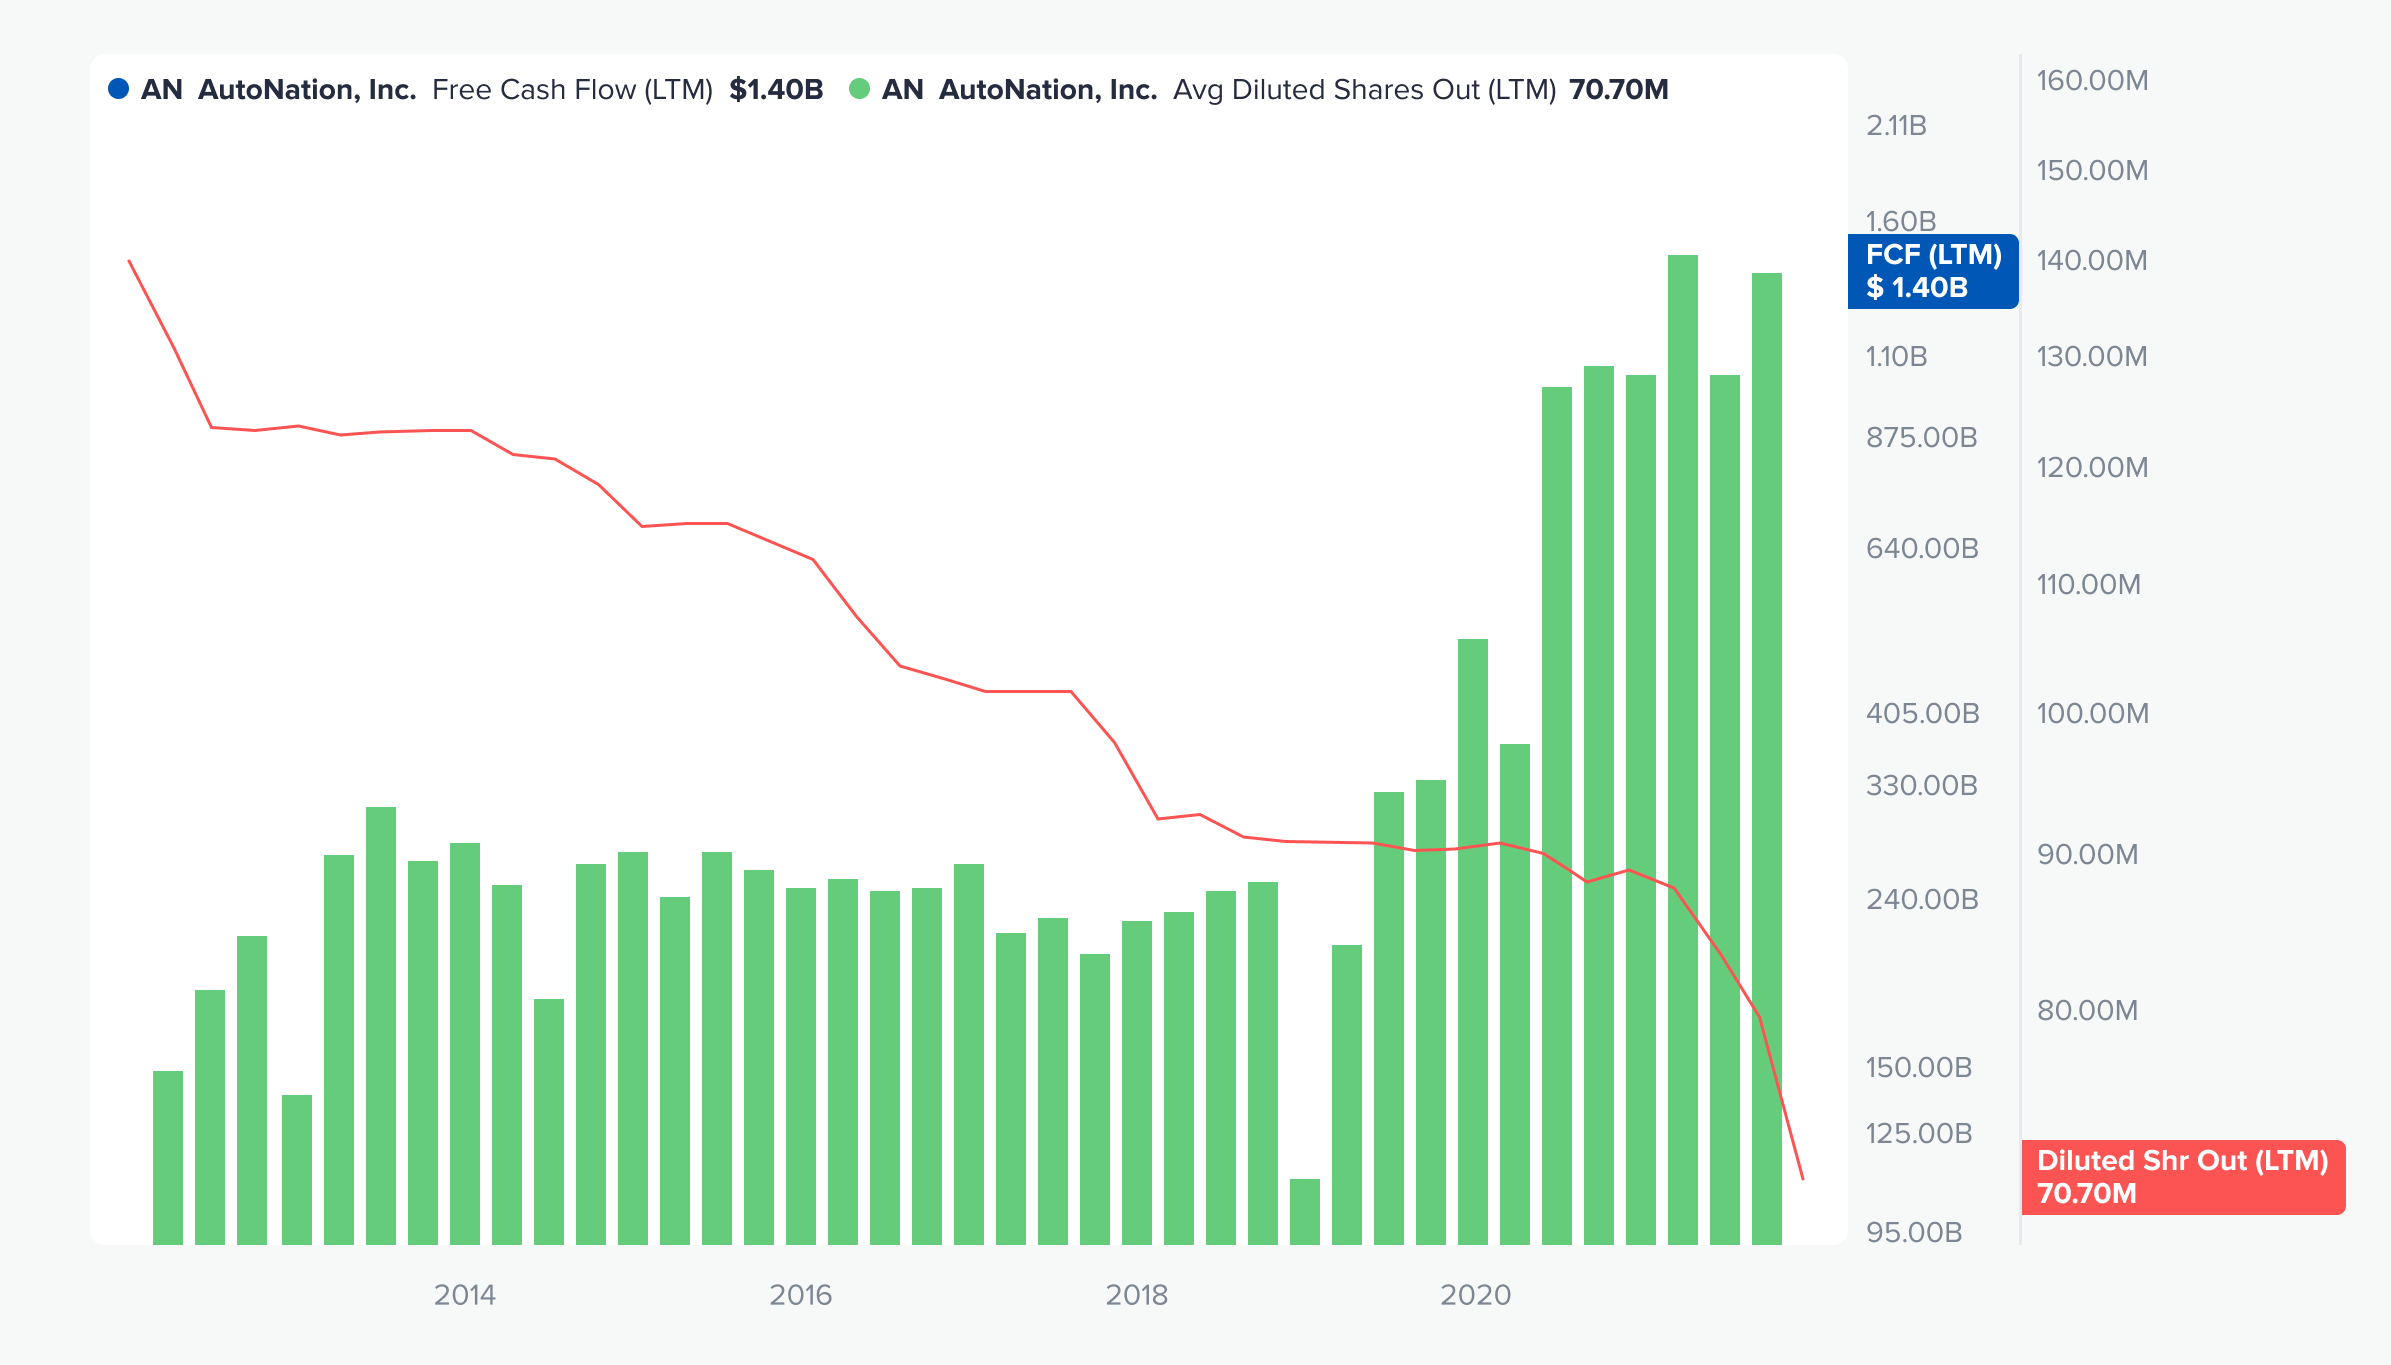Click the 95.00B axis label
Image resolution: width=2391 pixels, height=1365 pixels.
click(1914, 1232)
